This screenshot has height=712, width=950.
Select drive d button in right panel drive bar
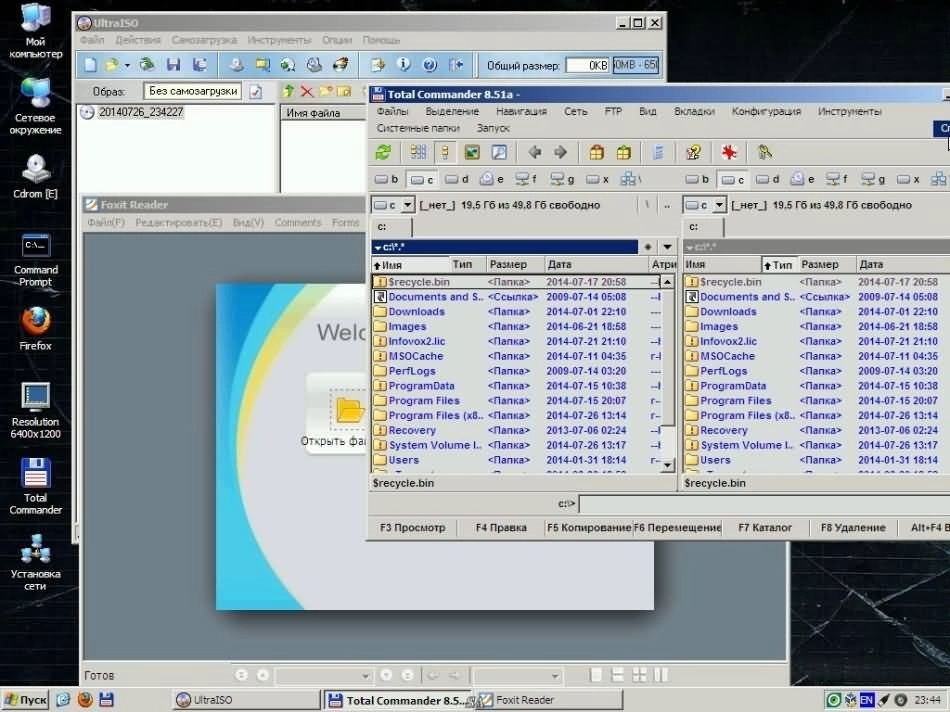768,179
